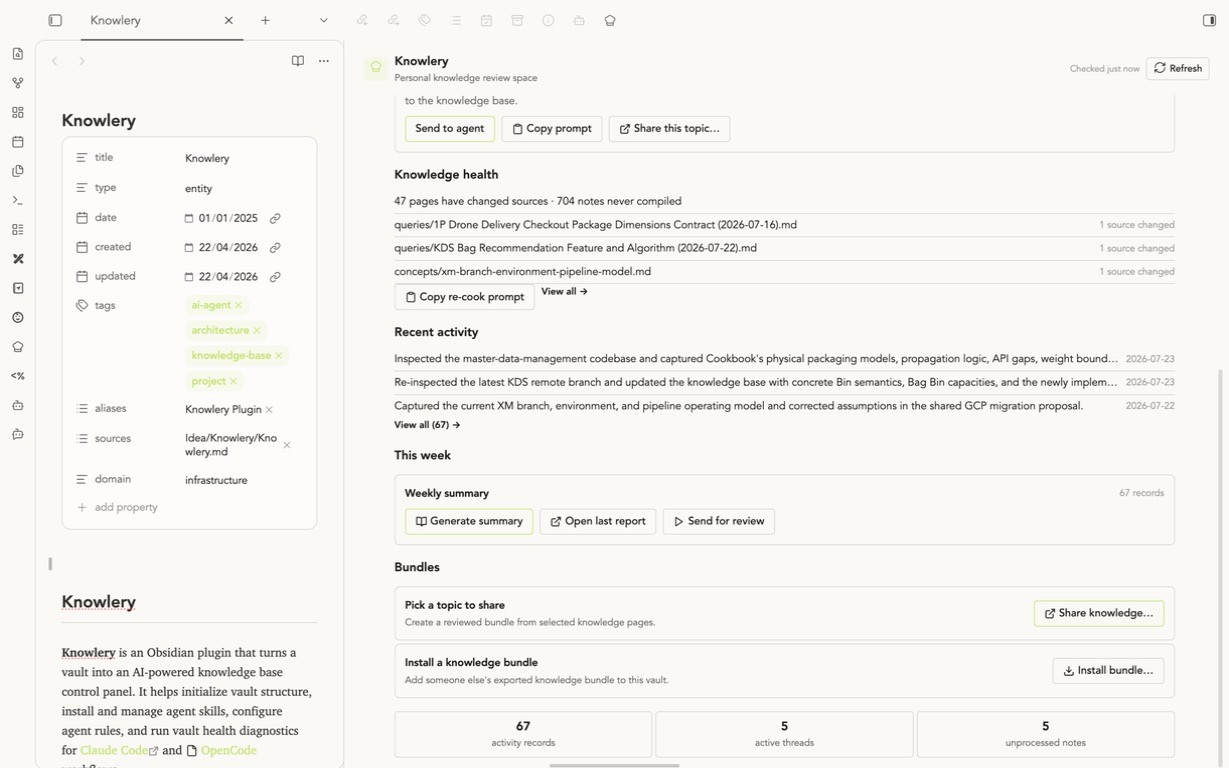
Task: Click the link icon beside updated date
Action: pos(275,277)
